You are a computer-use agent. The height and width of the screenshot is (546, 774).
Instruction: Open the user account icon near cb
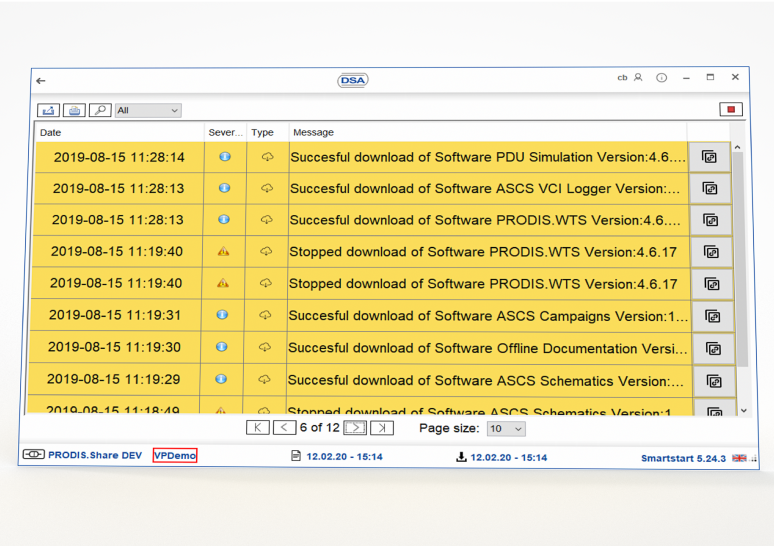click(x=638, y=78)
